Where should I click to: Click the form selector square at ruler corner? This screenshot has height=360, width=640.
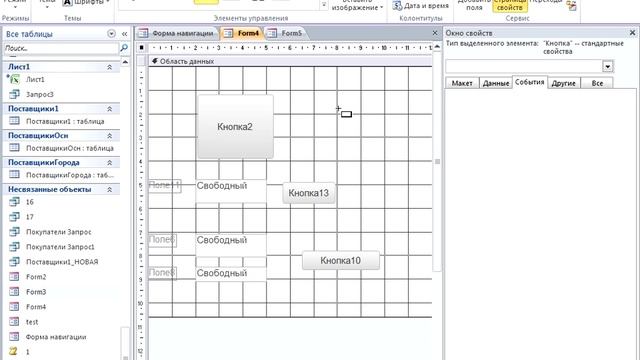click(x=141, y=48)
